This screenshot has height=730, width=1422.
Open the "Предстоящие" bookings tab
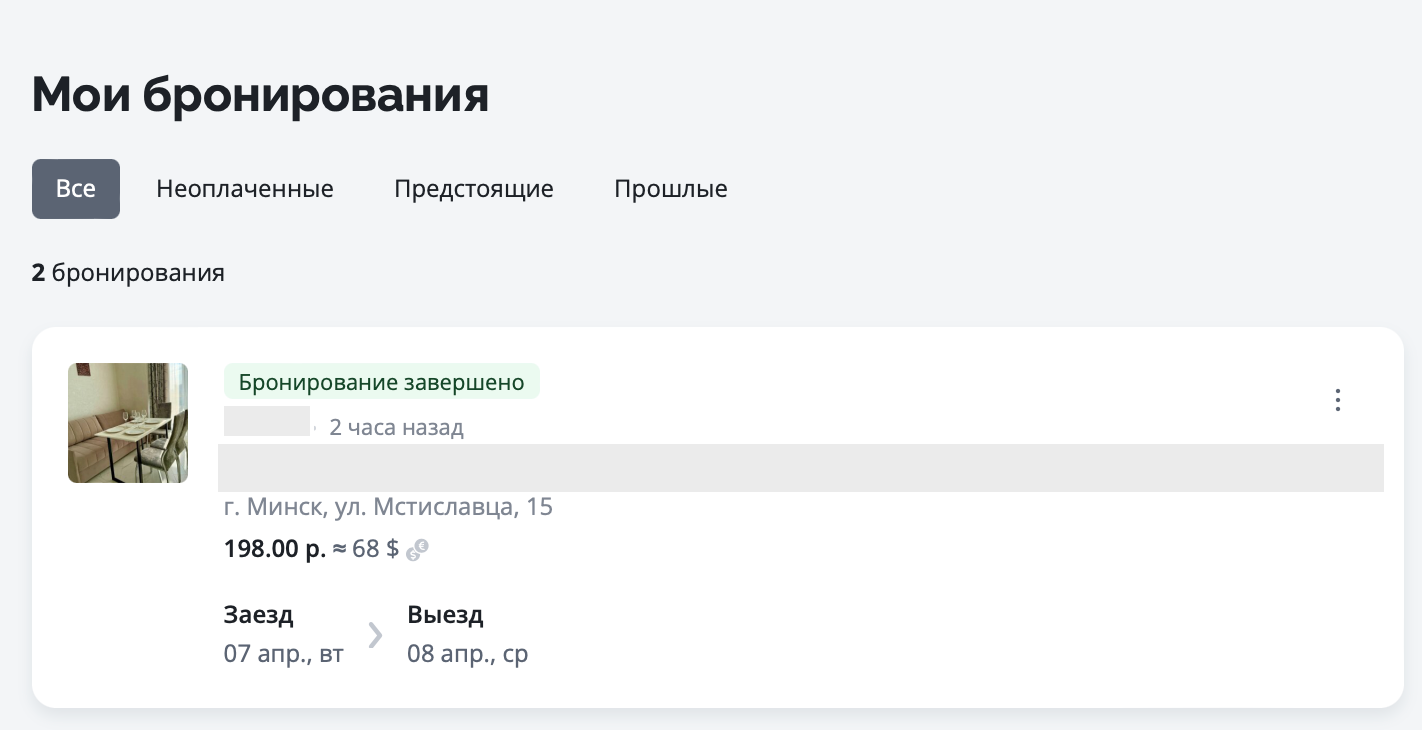(x=474, y=189)
